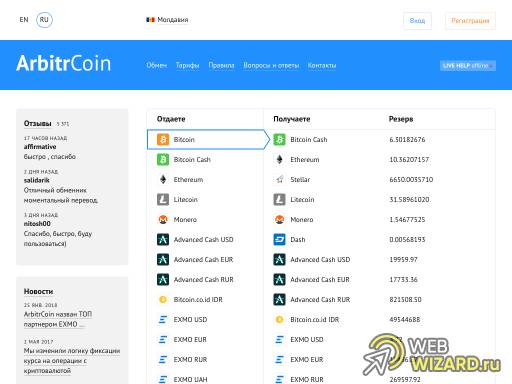Open the Отзывы reviews heading
512x384 pixels.
click(37, 124)
